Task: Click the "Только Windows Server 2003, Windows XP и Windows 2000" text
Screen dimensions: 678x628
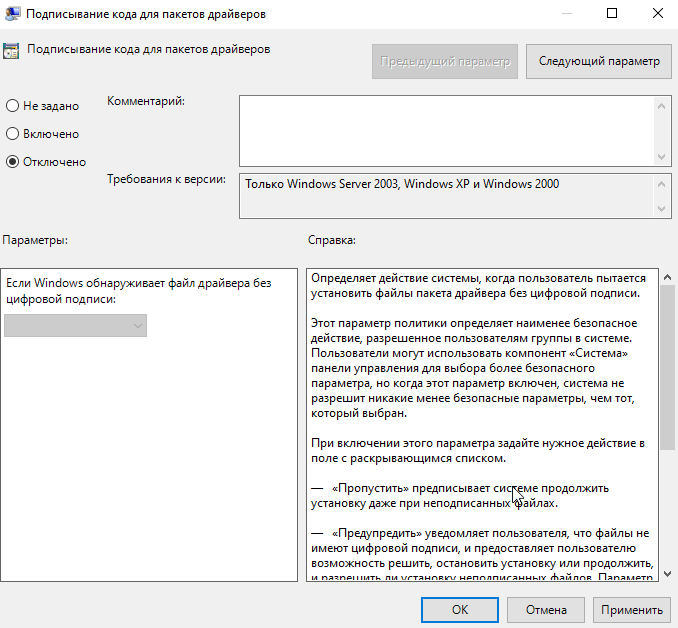Action: 402,184
